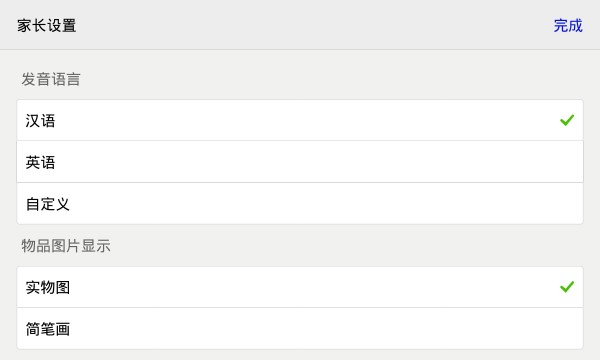
Task: Activate the 简笔画 list row
Action: pos(300,329)
